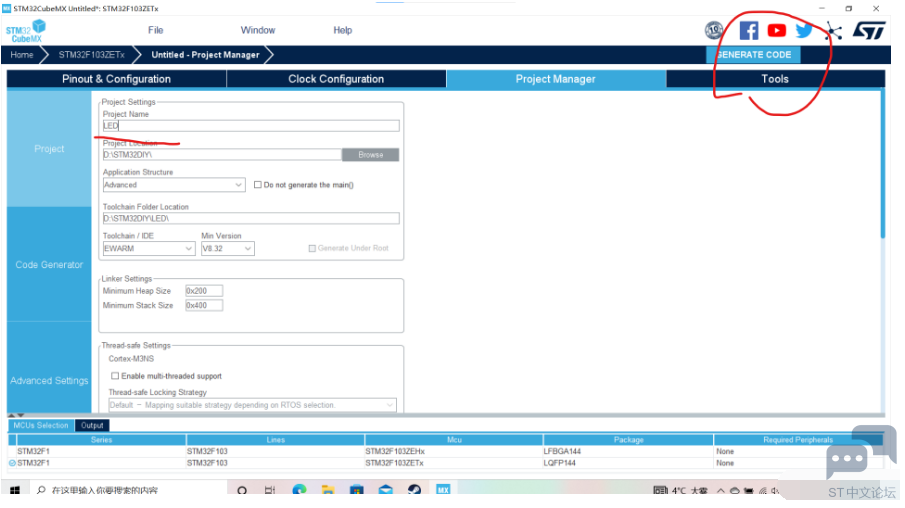The height and width of the screenshot is (508, 905).
Task: Click the Series column header
Action: click(101, 440)
